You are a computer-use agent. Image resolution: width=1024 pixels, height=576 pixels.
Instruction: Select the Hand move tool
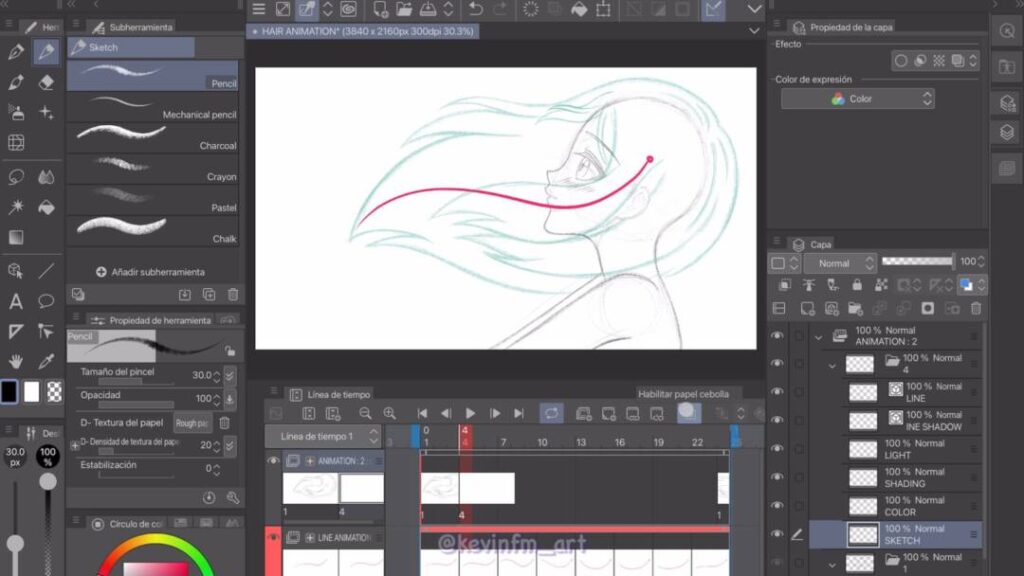coord(16,361)
